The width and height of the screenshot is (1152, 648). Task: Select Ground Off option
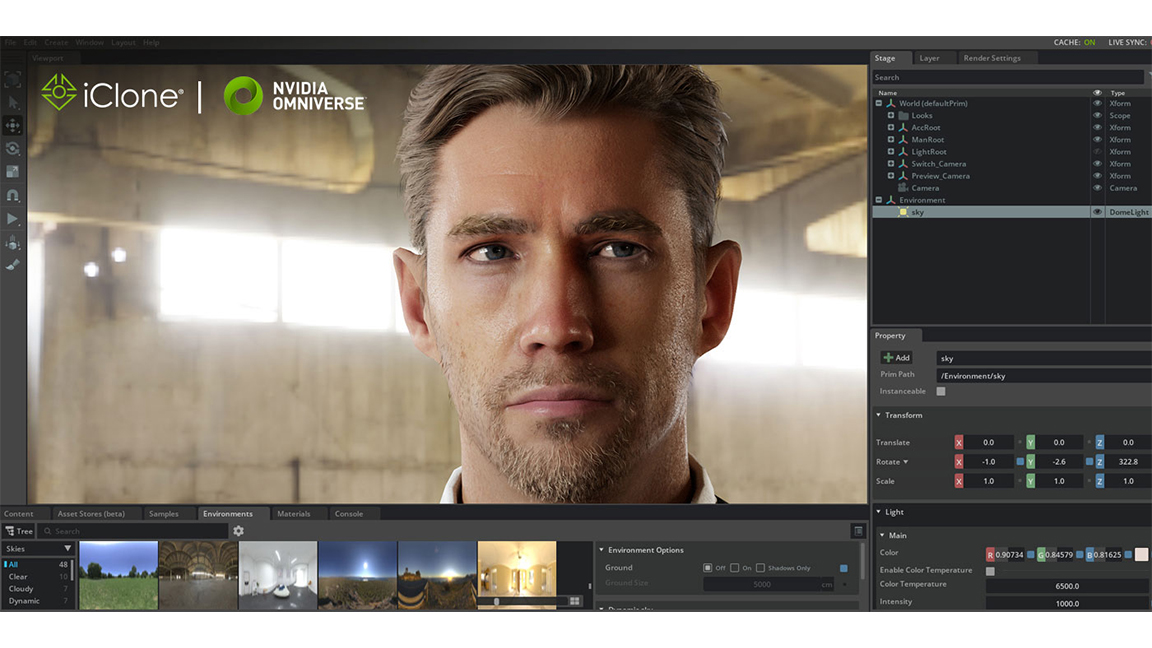click(x=708, y=568)
